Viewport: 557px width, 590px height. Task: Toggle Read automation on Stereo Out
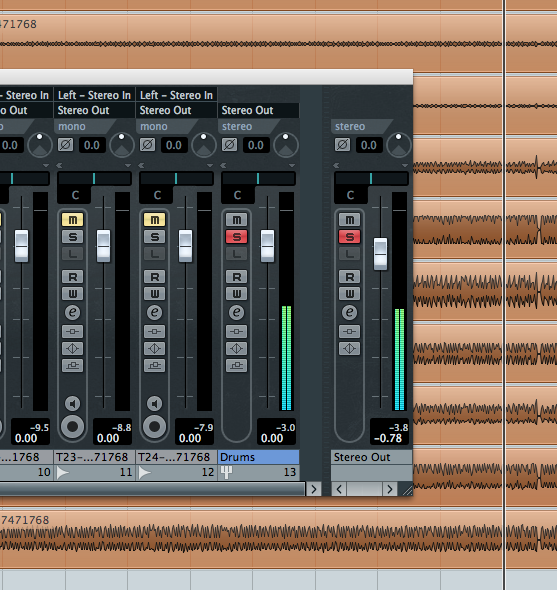350,277
